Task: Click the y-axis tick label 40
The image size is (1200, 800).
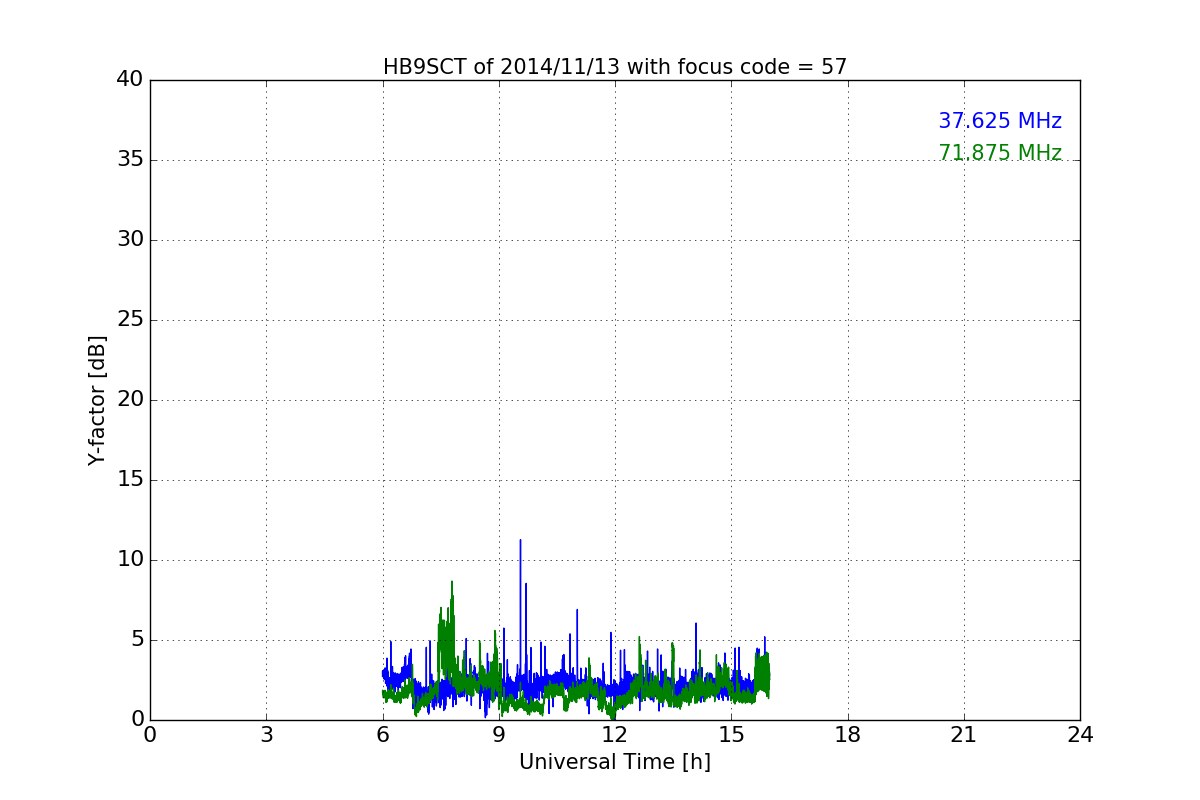Action: point(130,80)
